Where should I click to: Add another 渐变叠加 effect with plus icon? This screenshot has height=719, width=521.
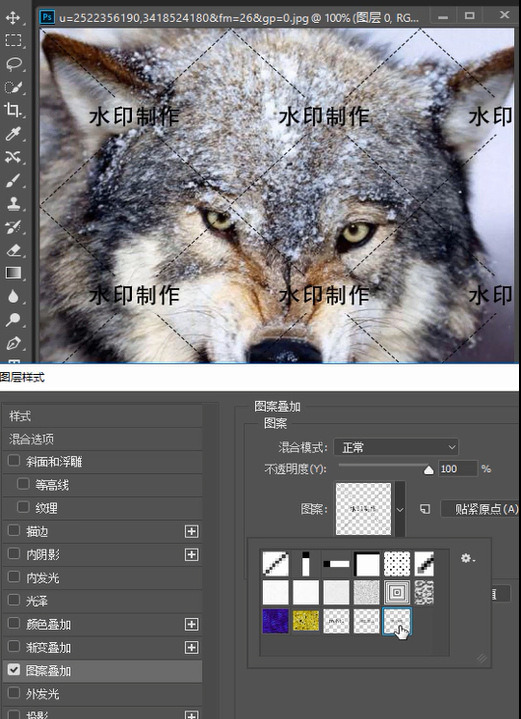point(191,647)
